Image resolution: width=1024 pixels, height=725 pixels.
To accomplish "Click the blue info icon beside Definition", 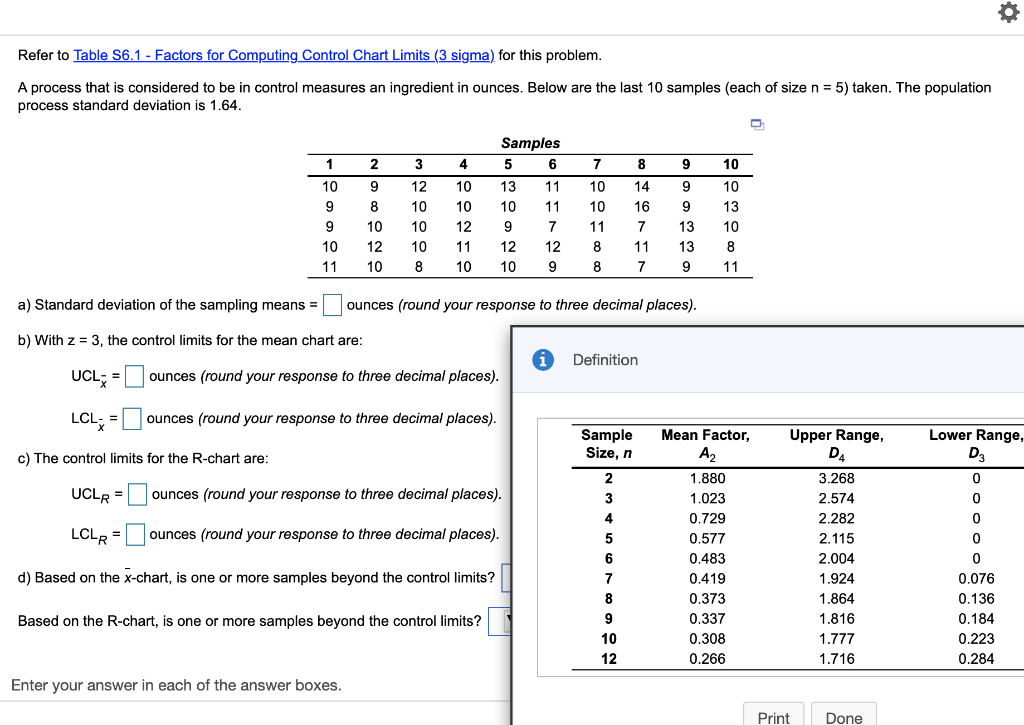I will 542,360.
